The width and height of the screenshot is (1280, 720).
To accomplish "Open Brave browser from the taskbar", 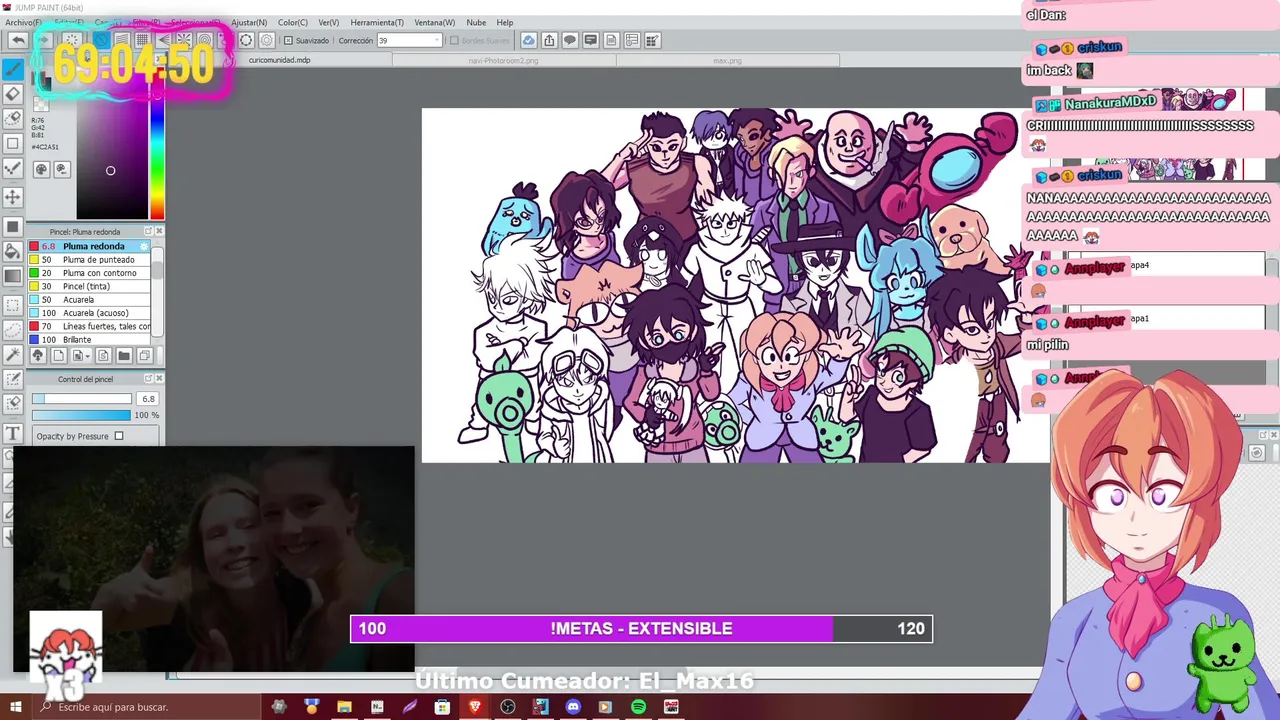I will click(475, 707).
